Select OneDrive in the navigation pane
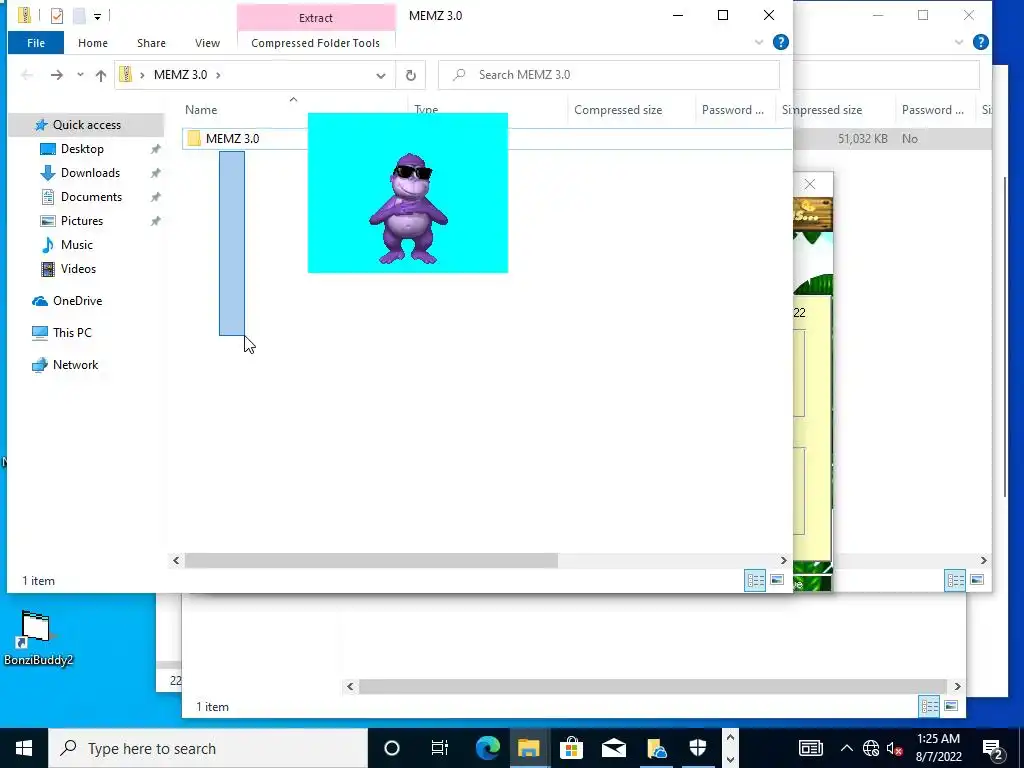Screen dimensions: 1024x768 pos(77,301)
